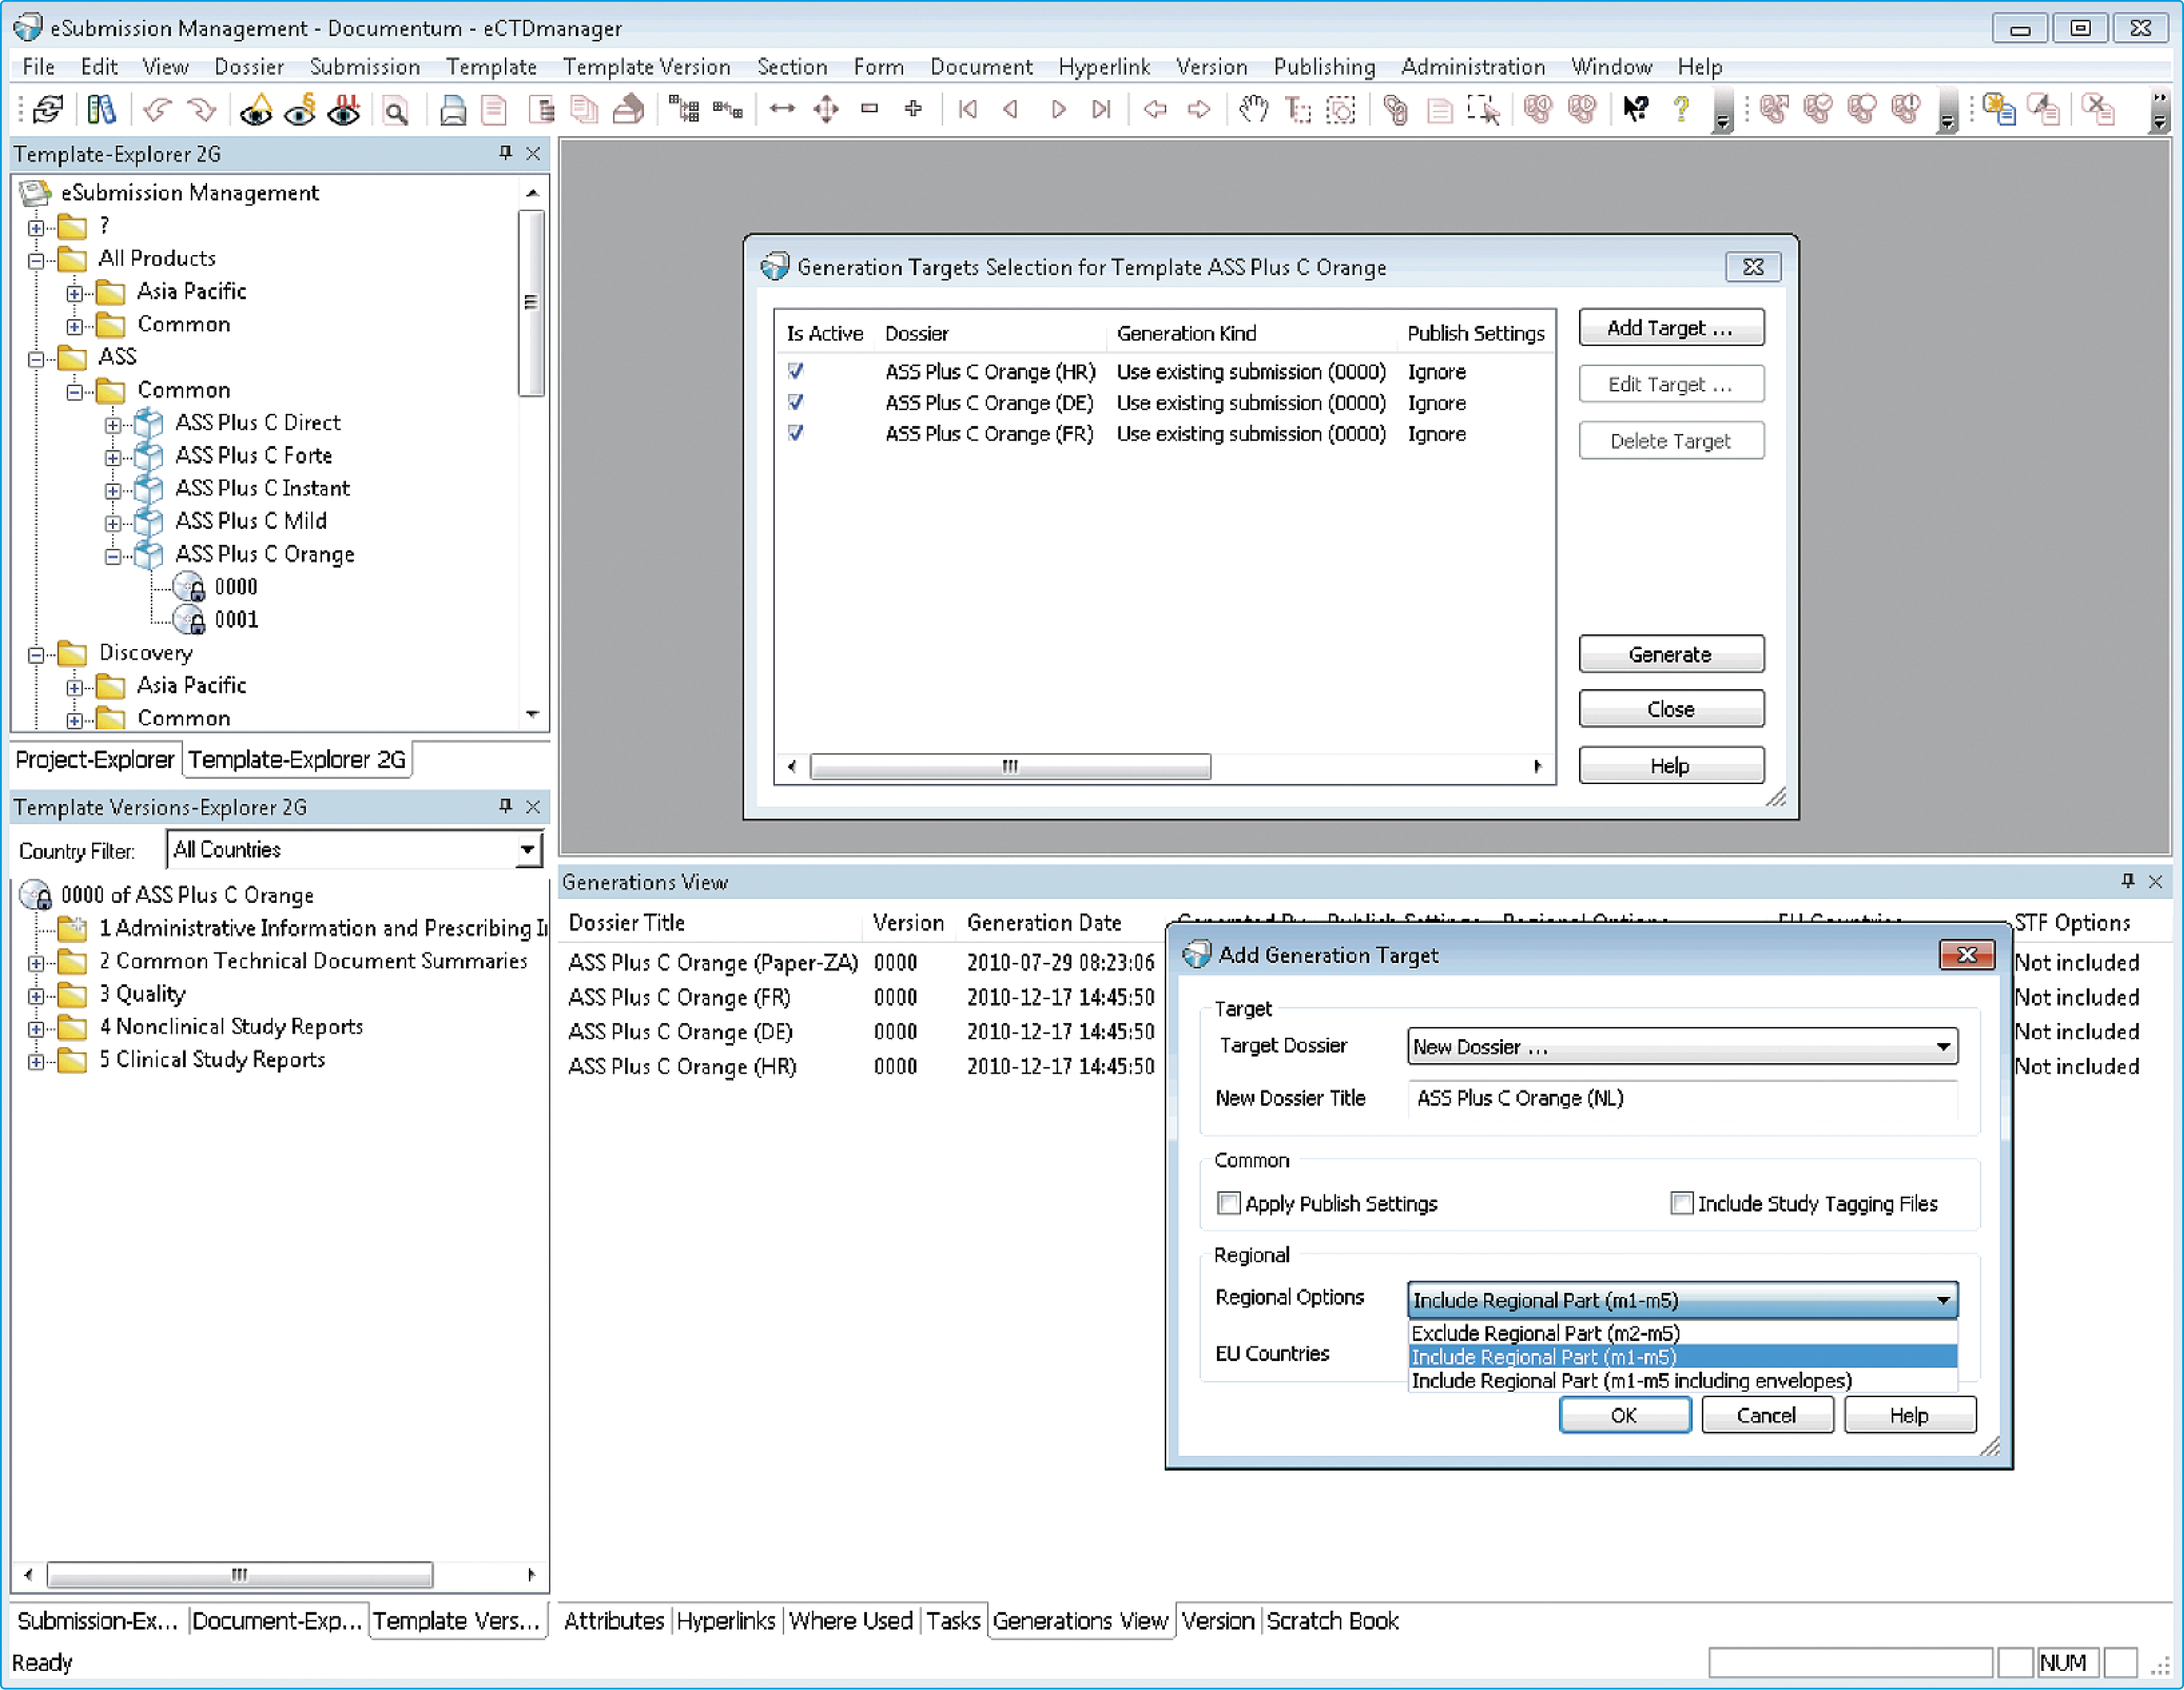Select the hand pan tool
The image size is (2184, 1690).
1253,110
